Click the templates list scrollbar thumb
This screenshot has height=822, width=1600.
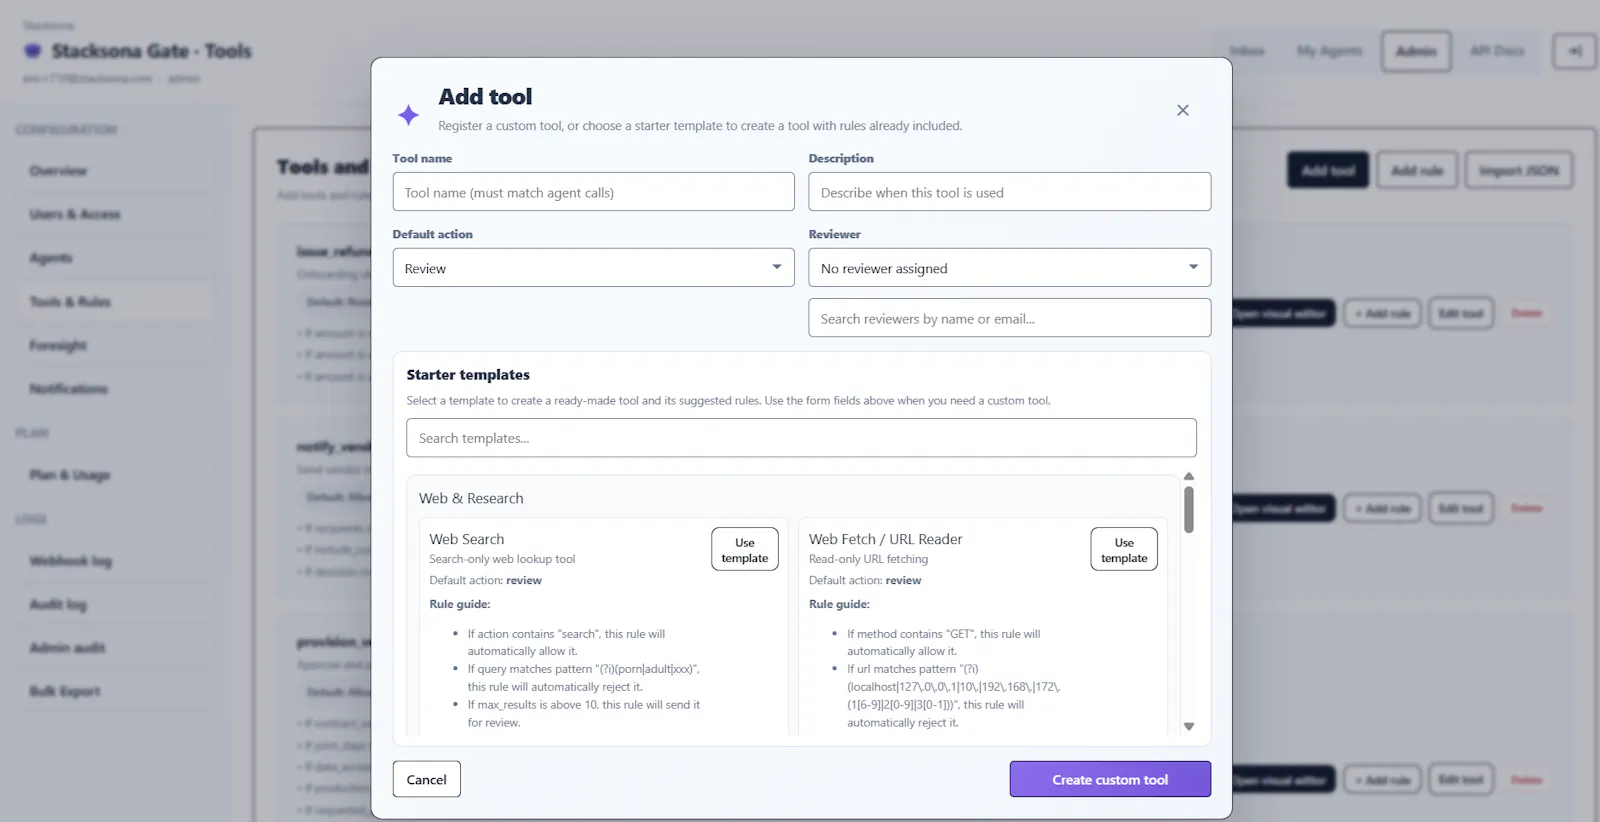pyautogui.click(x=1189, y=510)
